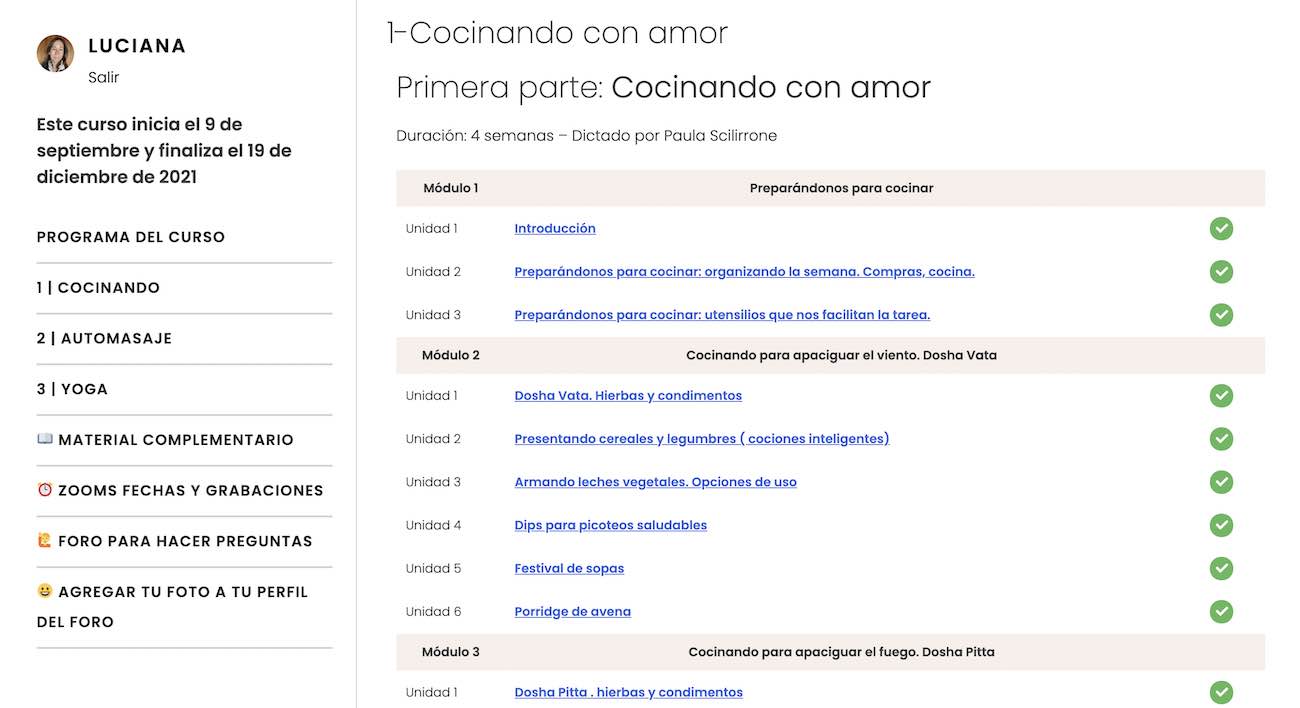Open the Introducción lesson link
The width and height of the screenshot is (1300, 708).
pyautogui.click(x=555, y=229)
